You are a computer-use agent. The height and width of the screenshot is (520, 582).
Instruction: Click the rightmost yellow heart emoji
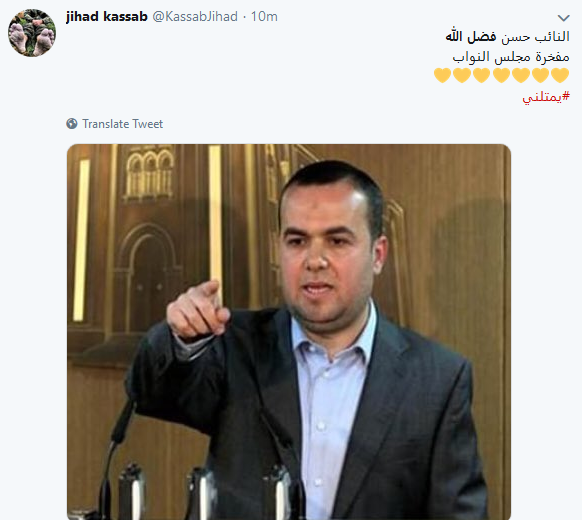[x=560, y=75]
